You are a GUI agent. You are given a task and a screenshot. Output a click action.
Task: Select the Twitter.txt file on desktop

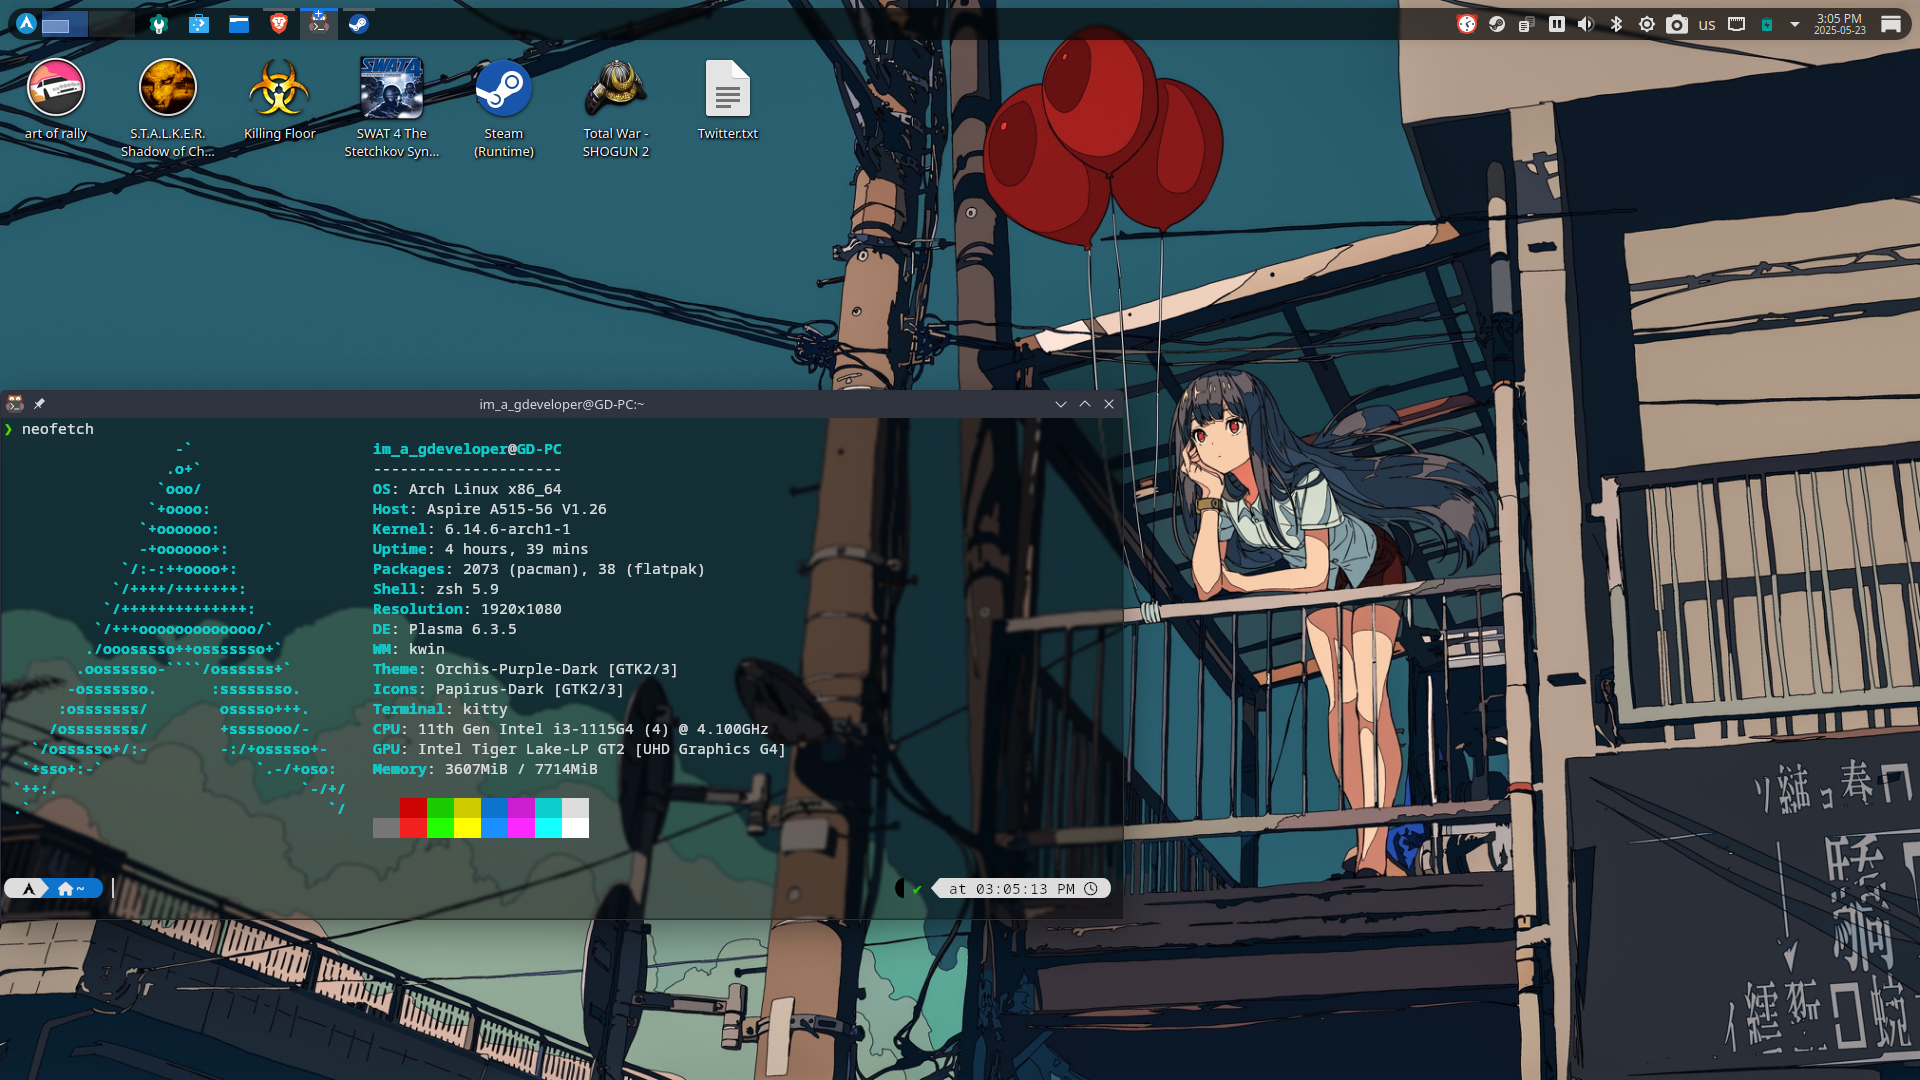(728, 100)
